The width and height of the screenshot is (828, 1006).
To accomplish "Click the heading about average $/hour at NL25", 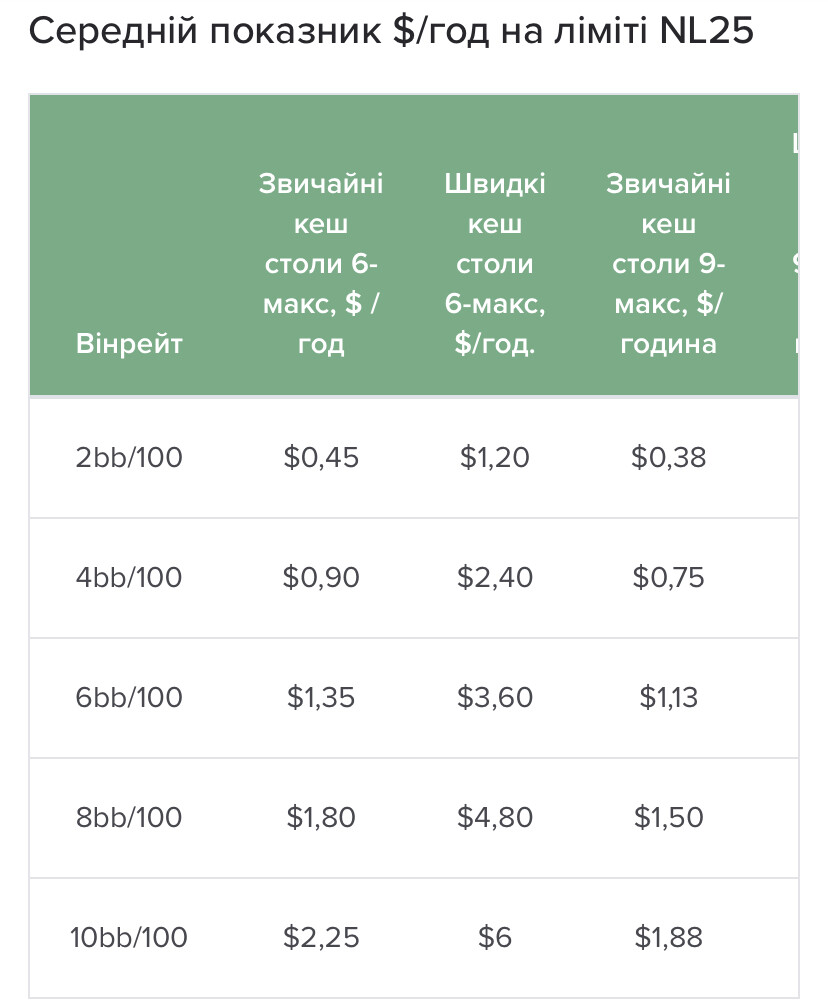I will pyautogui.click(x=391, y=30).
